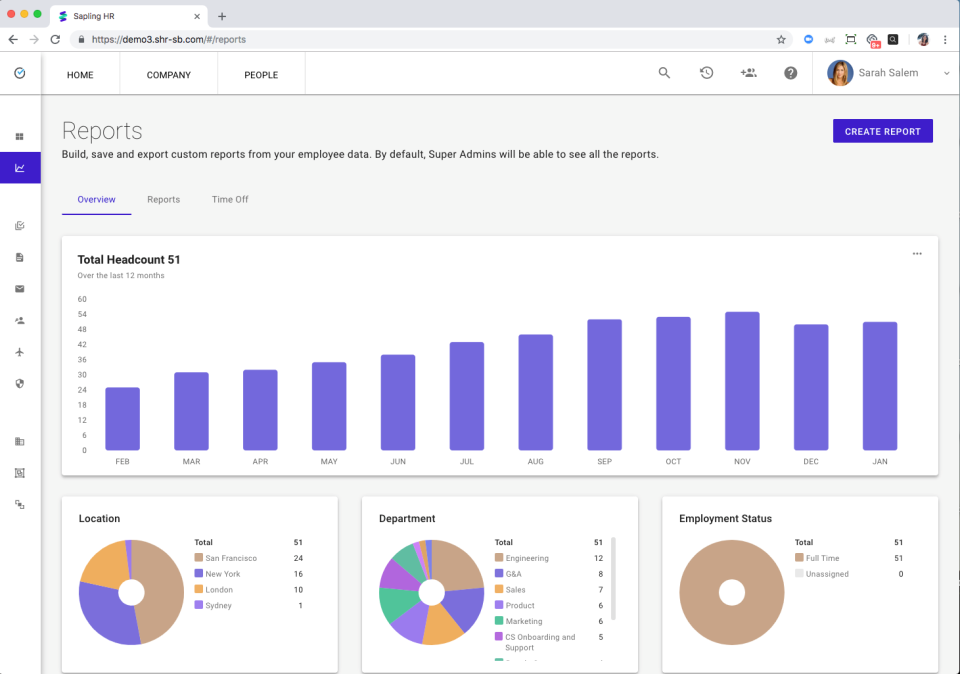Select the people icon in the left sidebar

point(20,320)
